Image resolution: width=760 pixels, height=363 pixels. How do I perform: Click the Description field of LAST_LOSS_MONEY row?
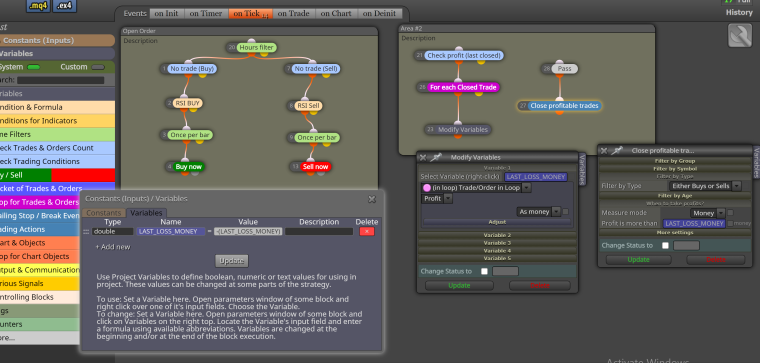[x=319, y=232]
